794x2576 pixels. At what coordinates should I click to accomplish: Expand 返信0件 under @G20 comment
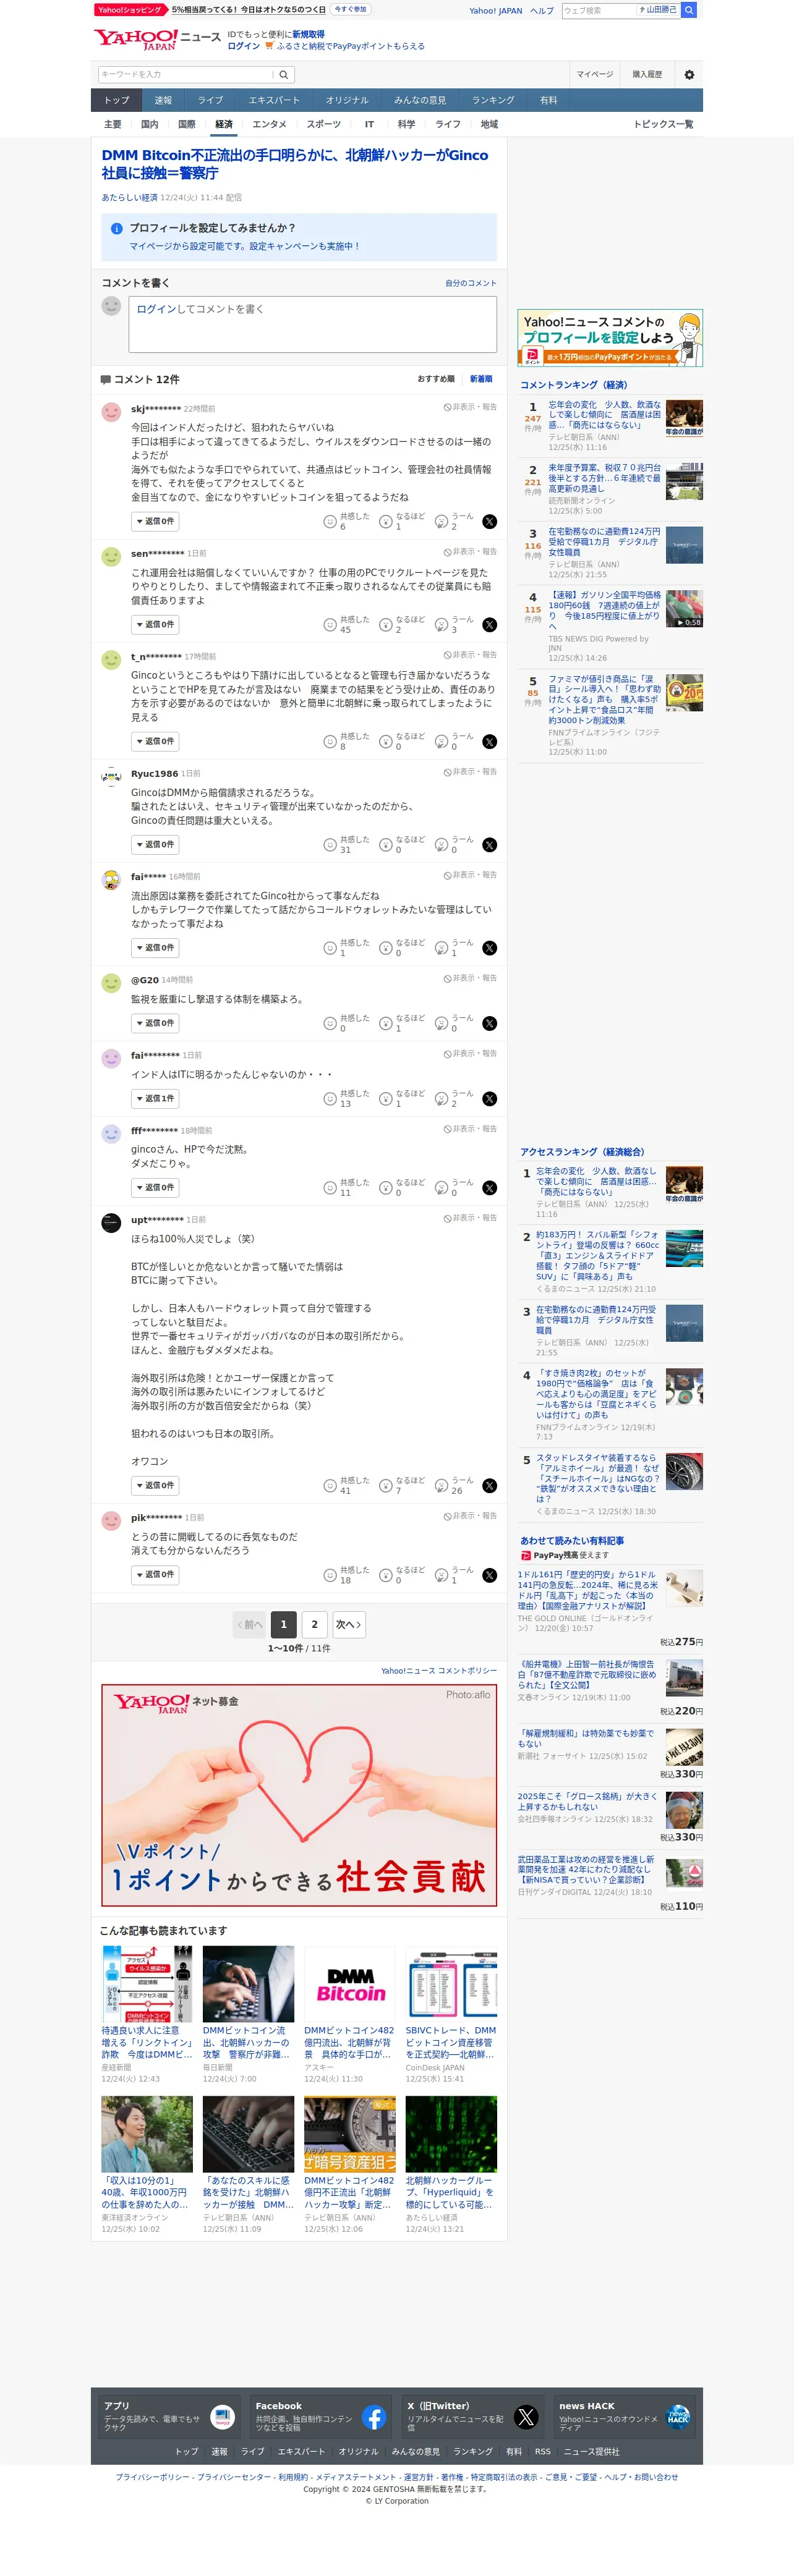click(155, 1023)
